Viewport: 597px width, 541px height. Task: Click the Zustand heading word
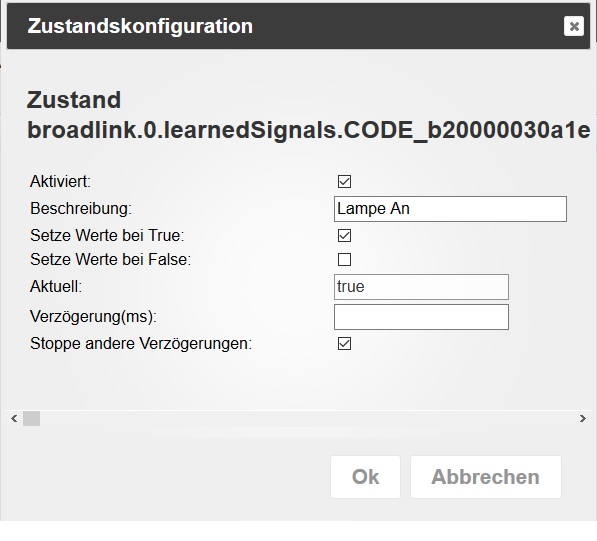[x=74, y=100]
